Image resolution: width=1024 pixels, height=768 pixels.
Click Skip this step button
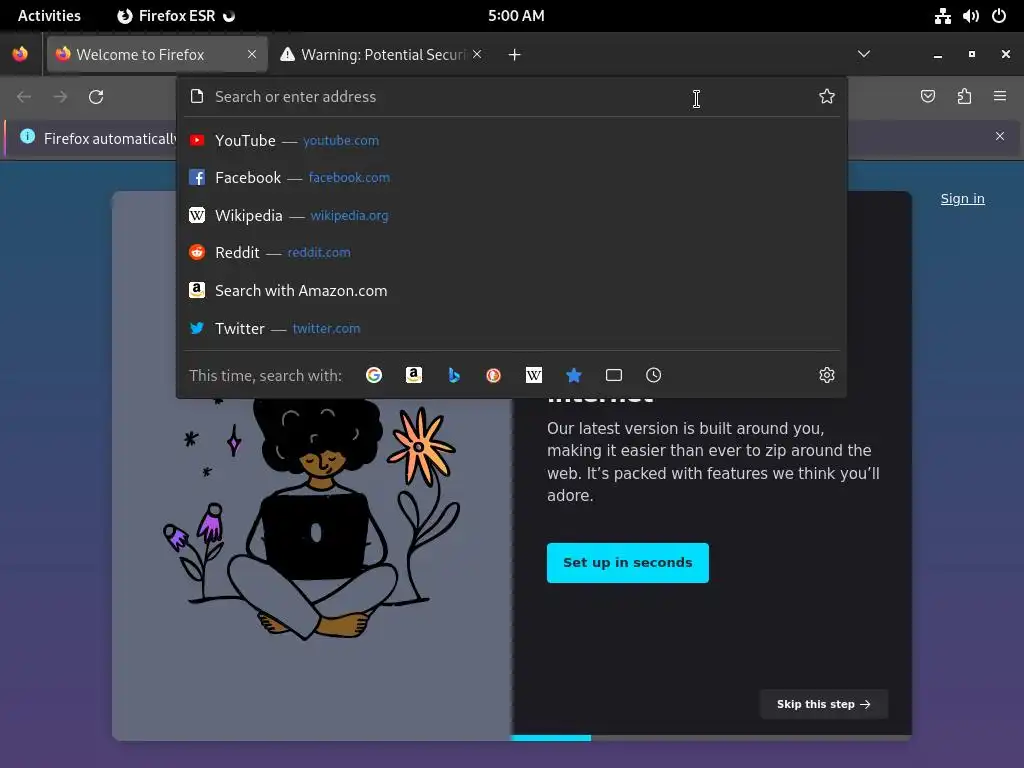point(824,704)
